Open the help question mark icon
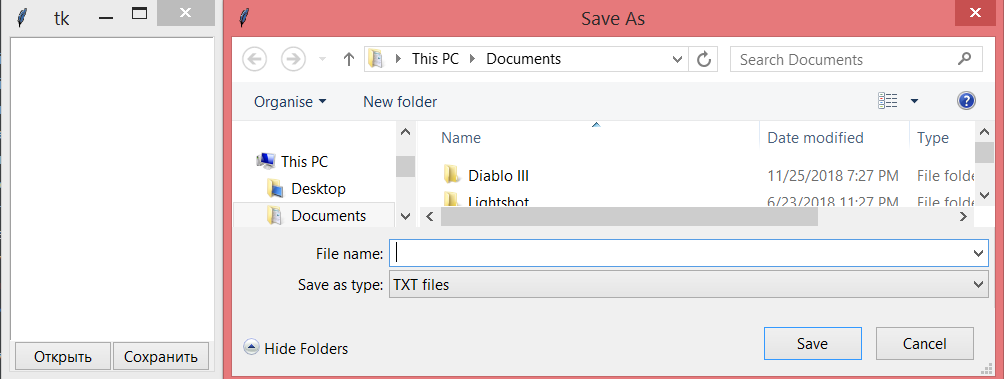The width and height of the screenshot is (1004, 379). point(966,101)
